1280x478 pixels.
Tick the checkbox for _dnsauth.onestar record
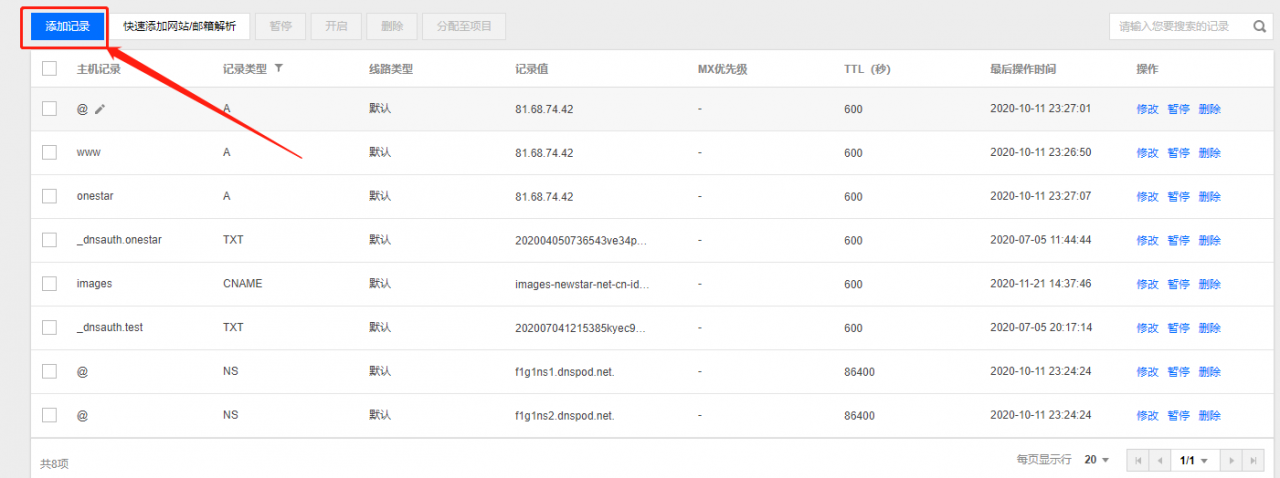pyautogui.click(x=49, y=240)
